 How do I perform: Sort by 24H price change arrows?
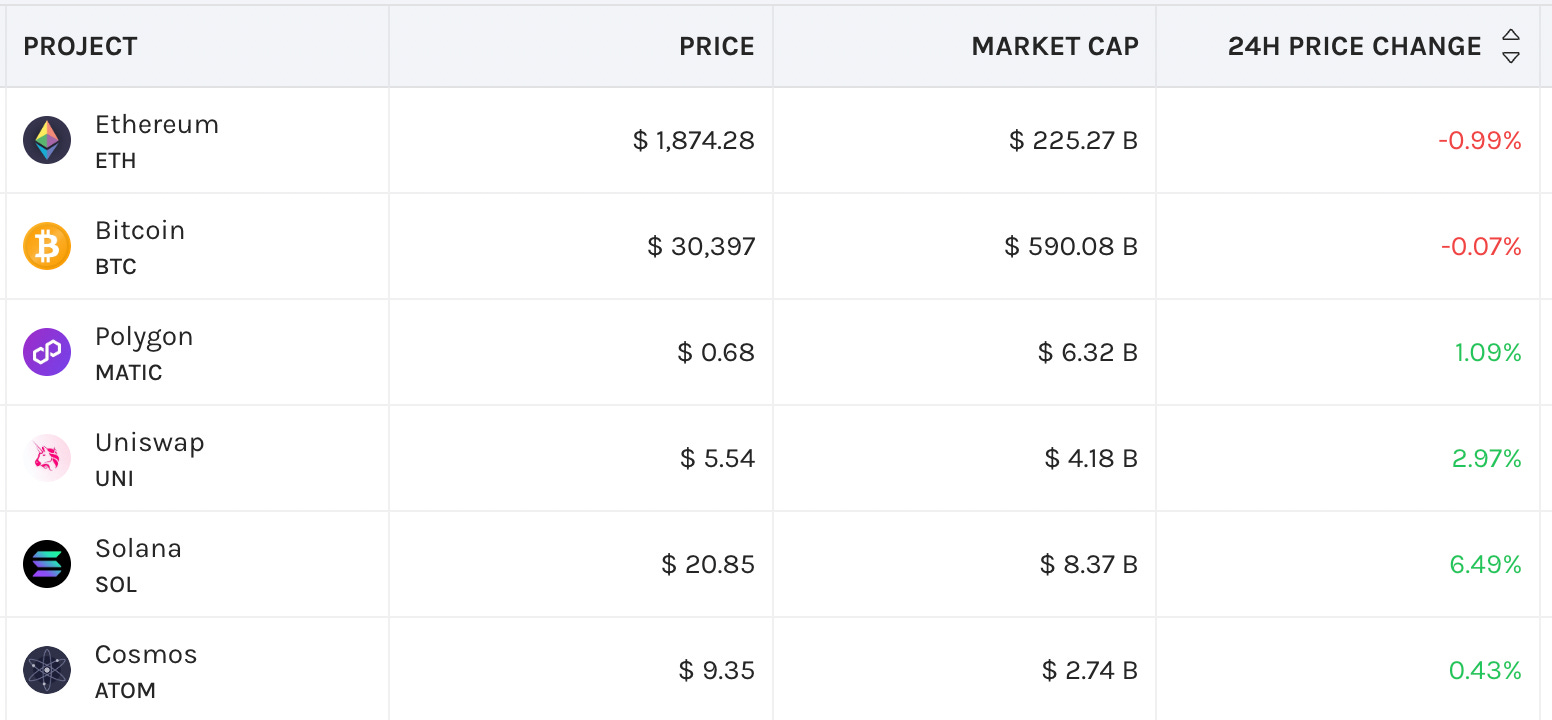click(x=1511, y=46)
